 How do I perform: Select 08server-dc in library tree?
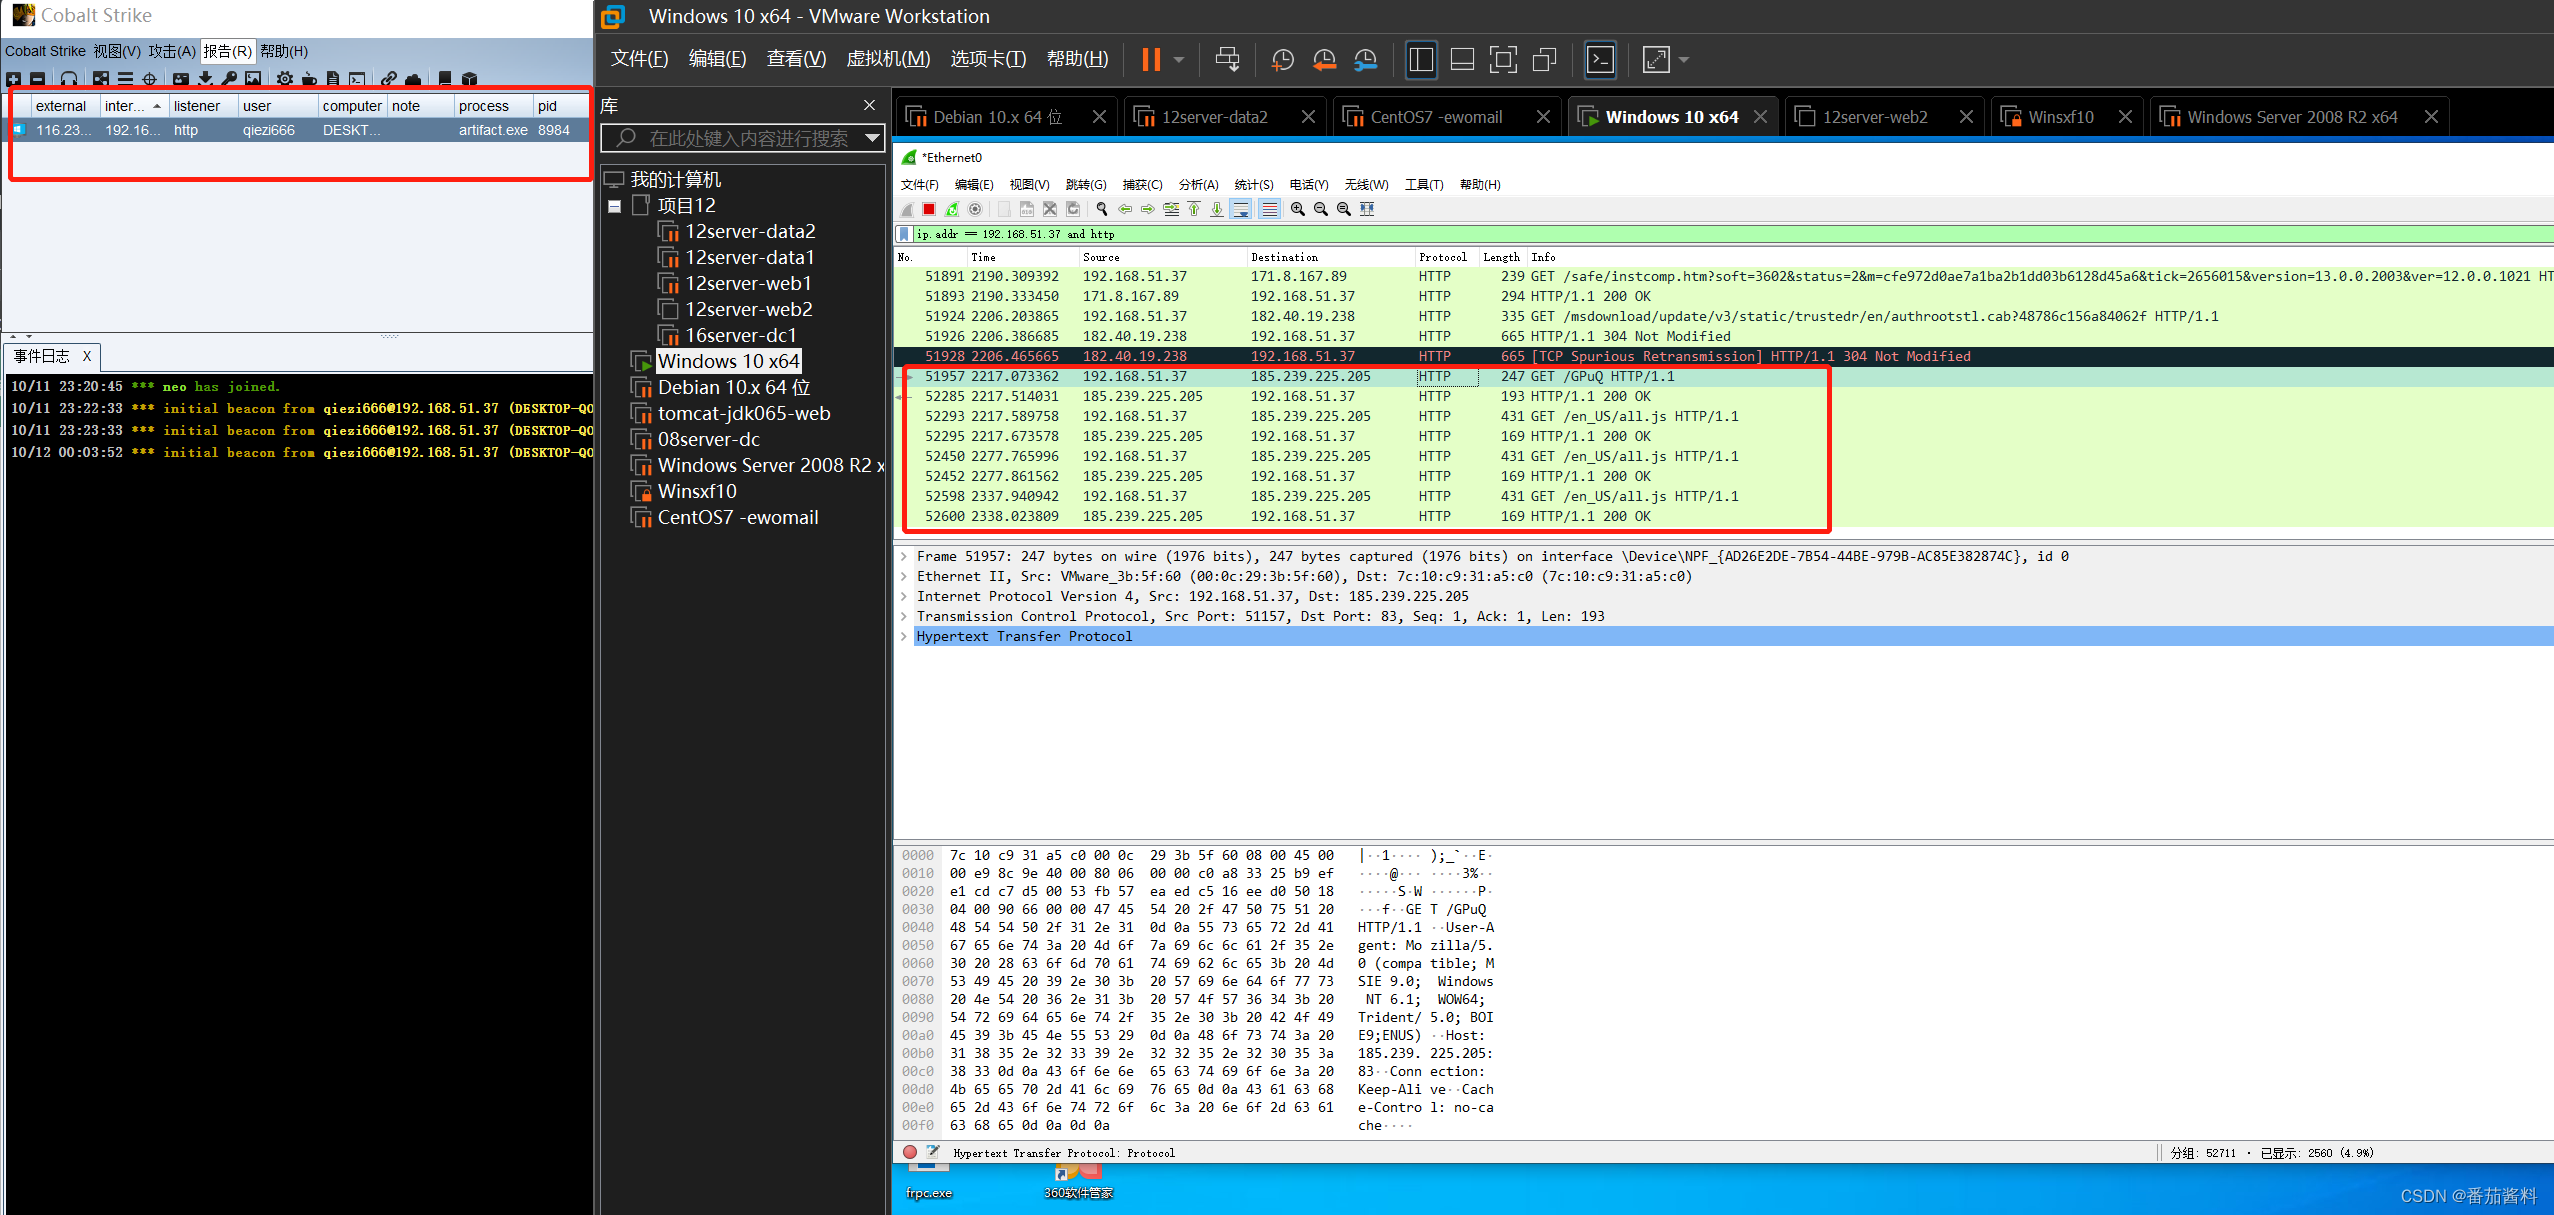[x=708, y=439]
